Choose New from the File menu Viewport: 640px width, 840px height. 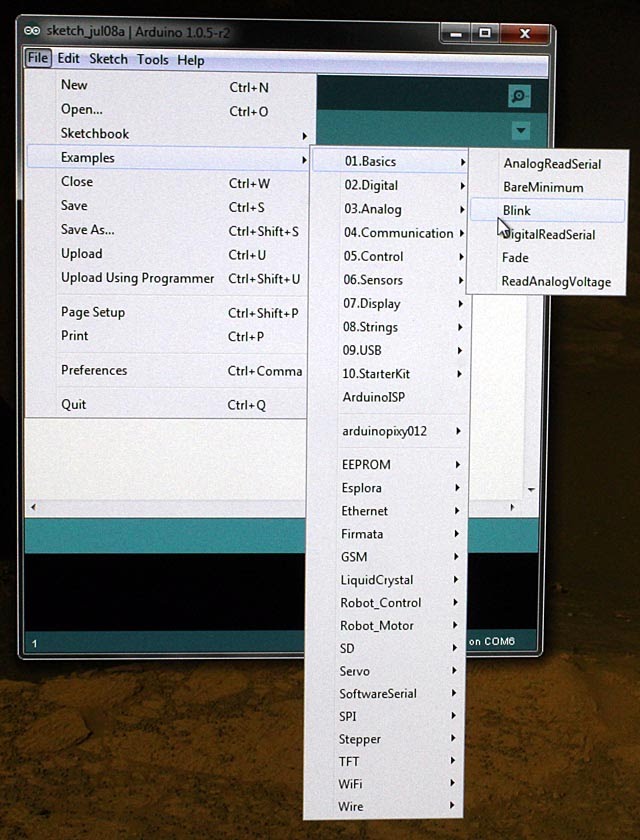click(x=169, y=86)
